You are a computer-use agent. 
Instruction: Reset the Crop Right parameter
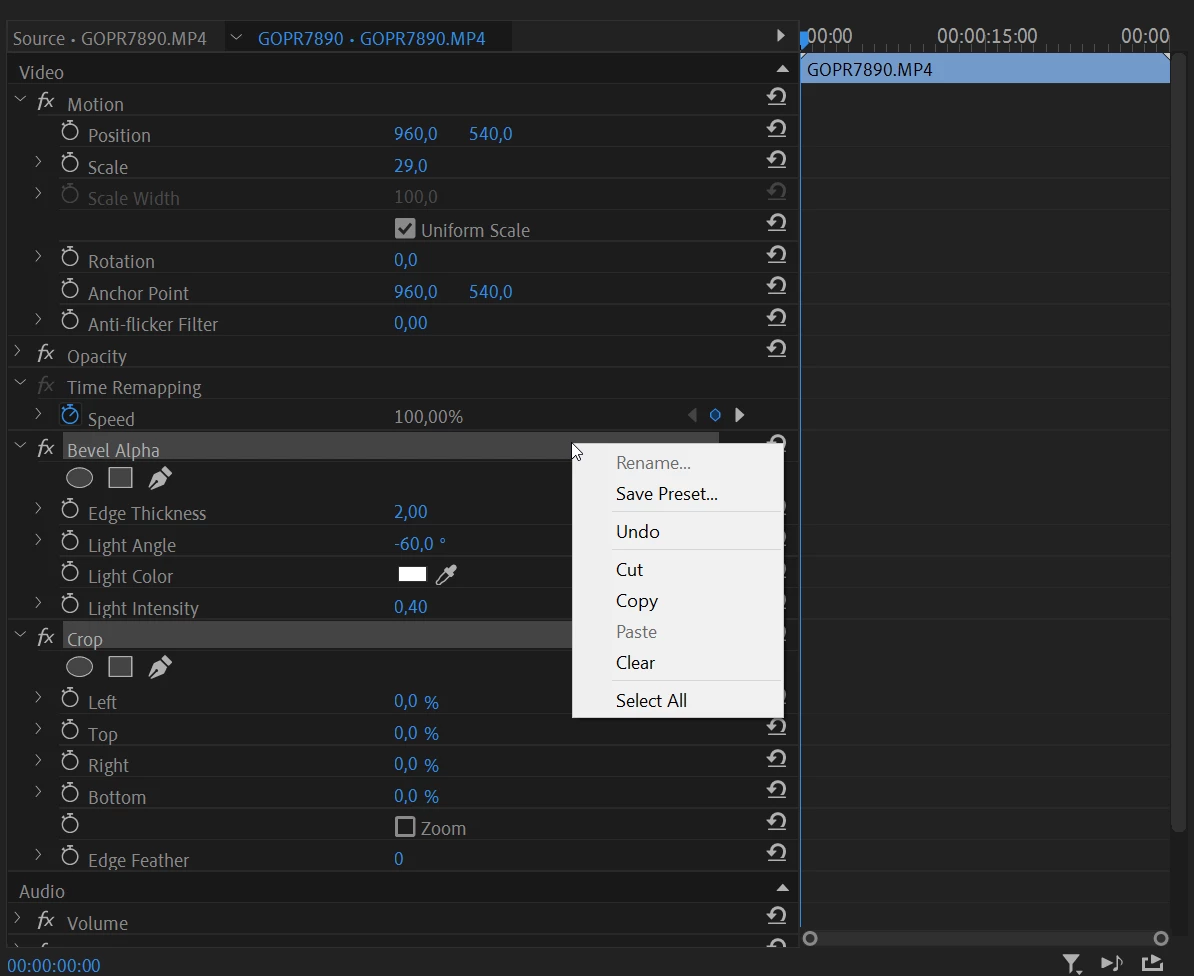coord(776,759)
